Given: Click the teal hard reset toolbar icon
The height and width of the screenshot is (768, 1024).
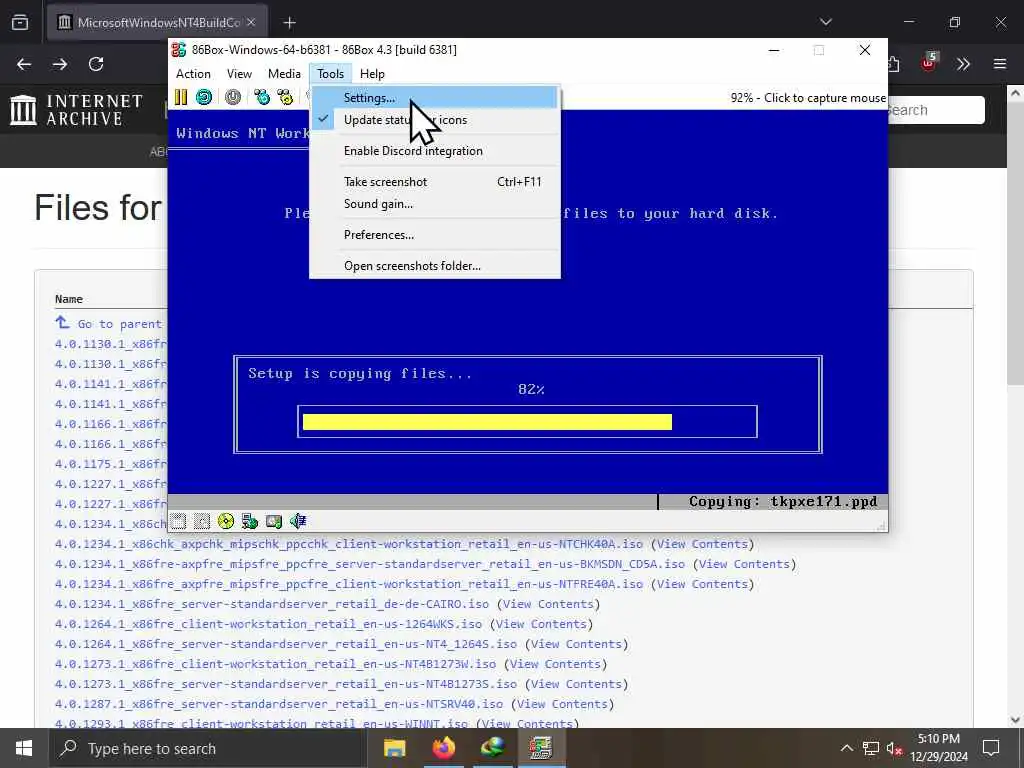Looking at the screenshot, I should (204, 97).
